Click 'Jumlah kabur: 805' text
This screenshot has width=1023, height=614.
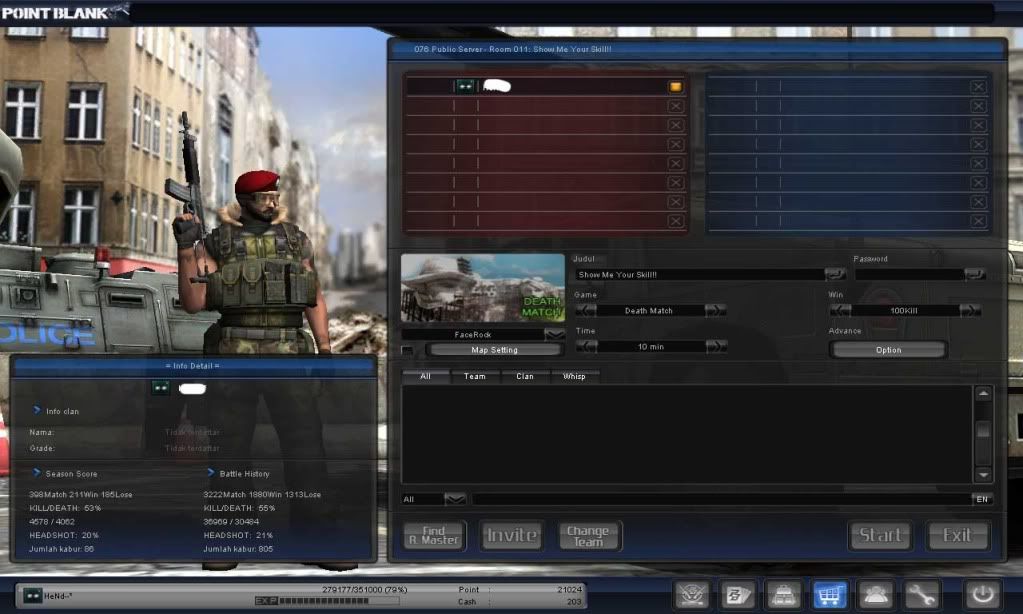tap(237, 549)
